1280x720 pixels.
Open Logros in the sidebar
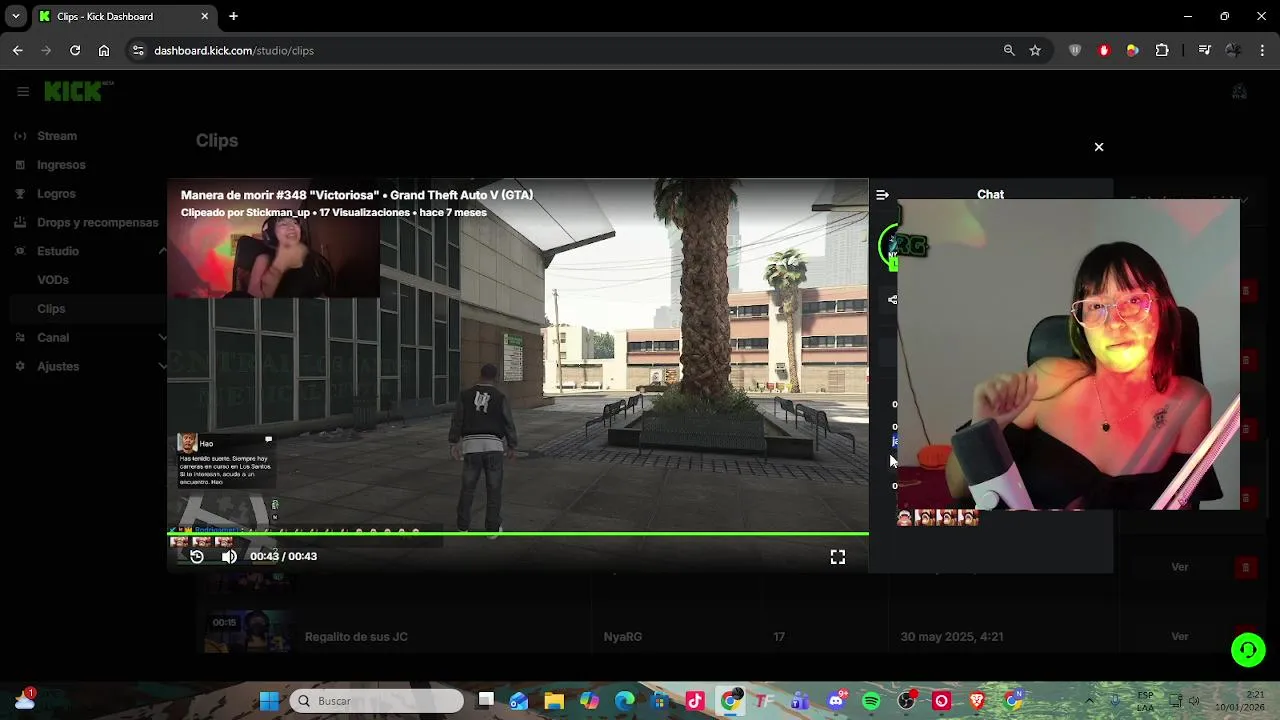point(56,194)
